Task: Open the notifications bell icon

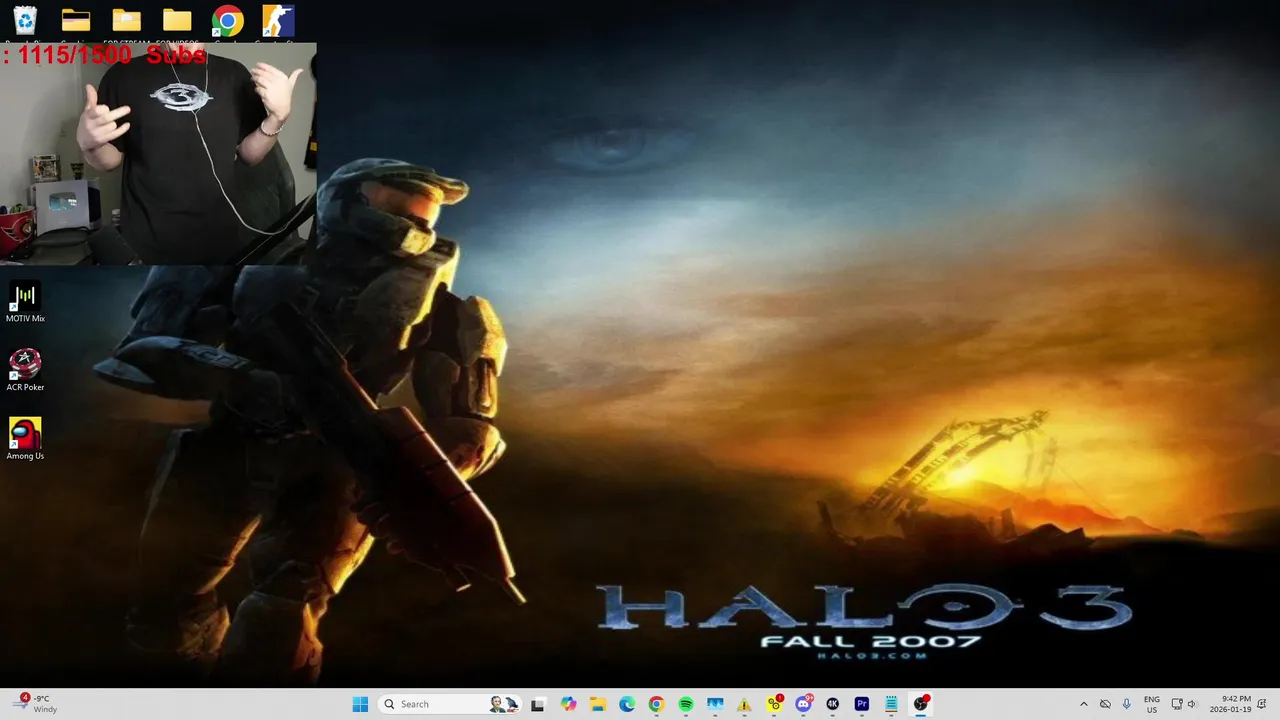Action: coord(1262,704)
